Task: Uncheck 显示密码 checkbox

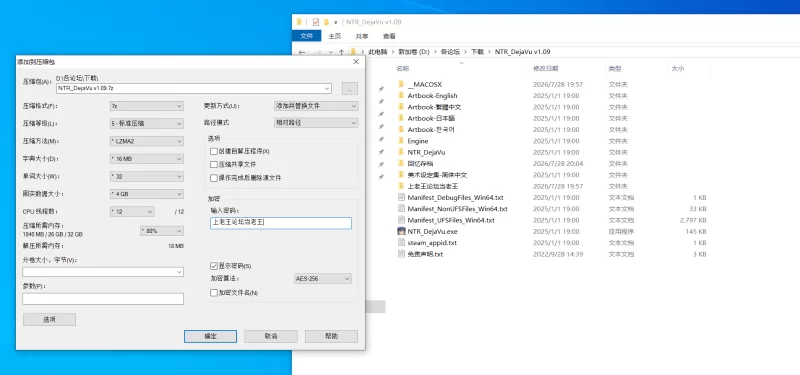Action: click(214, 266)
